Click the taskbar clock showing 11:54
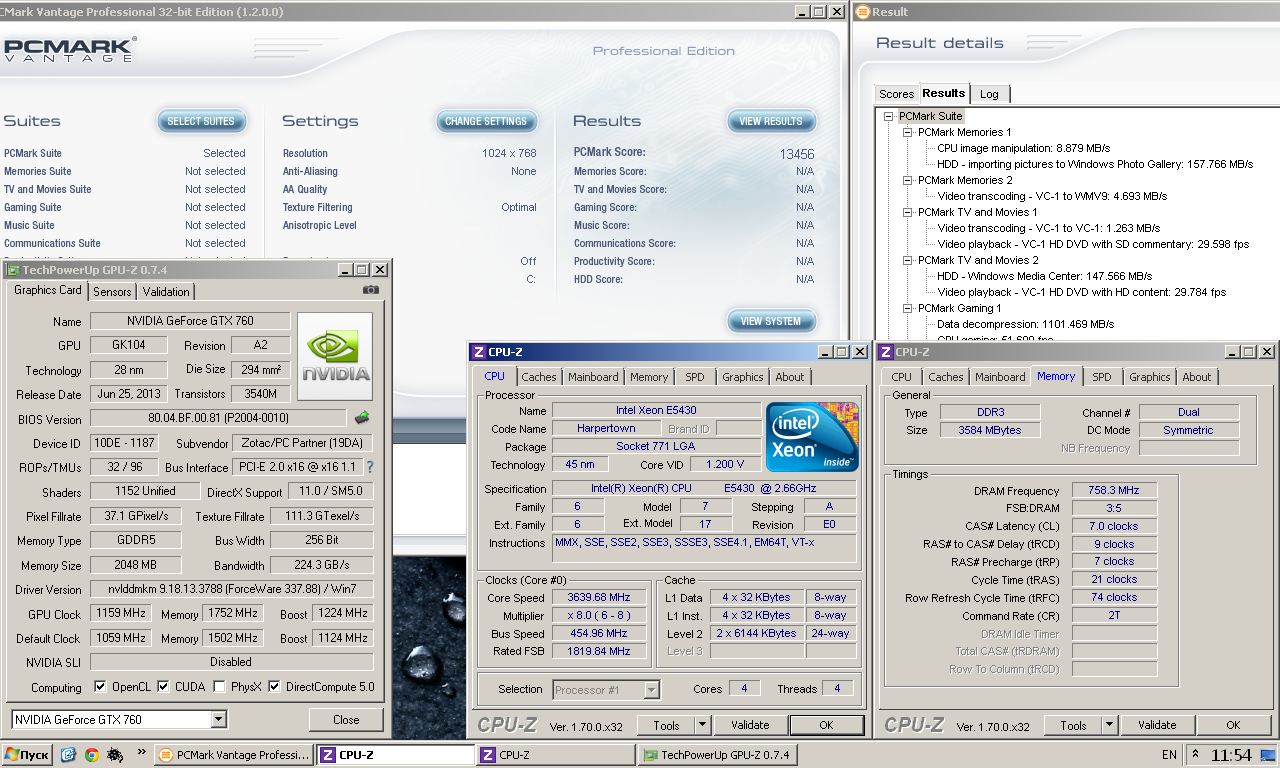Screen dimensions: 1280x768 (x=1231, y=755)
